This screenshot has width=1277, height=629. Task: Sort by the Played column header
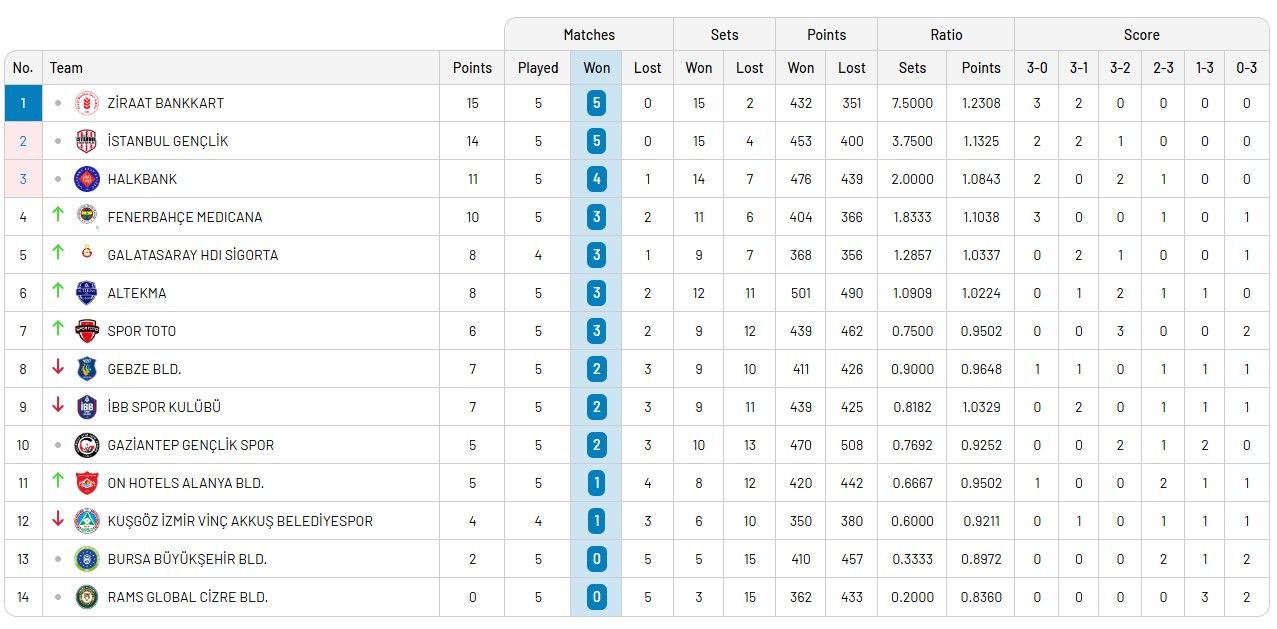tap(538, 68)
